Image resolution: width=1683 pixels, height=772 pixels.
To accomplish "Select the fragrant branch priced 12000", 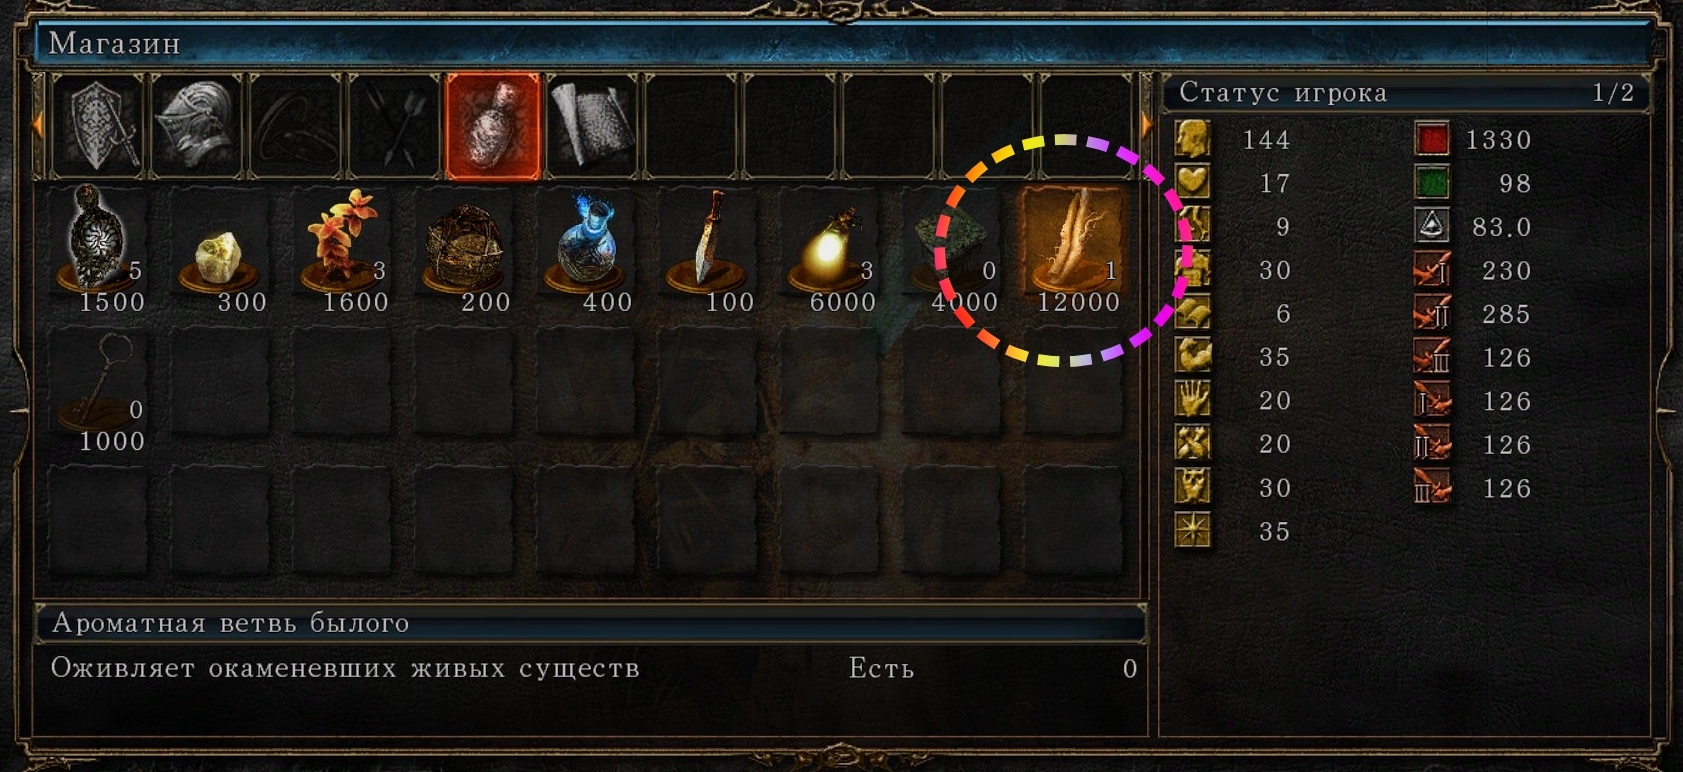I will [1075, 250].
